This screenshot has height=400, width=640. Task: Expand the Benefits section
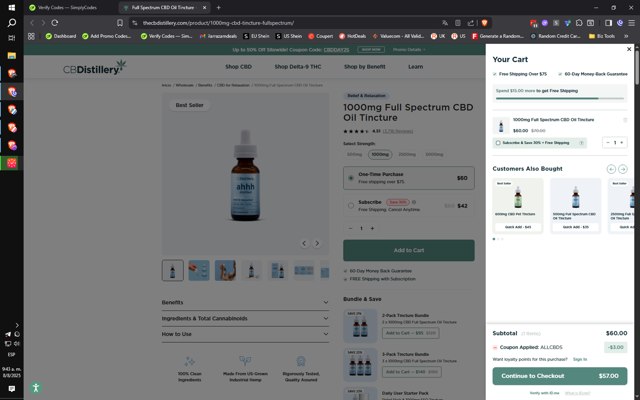point(245,302)
